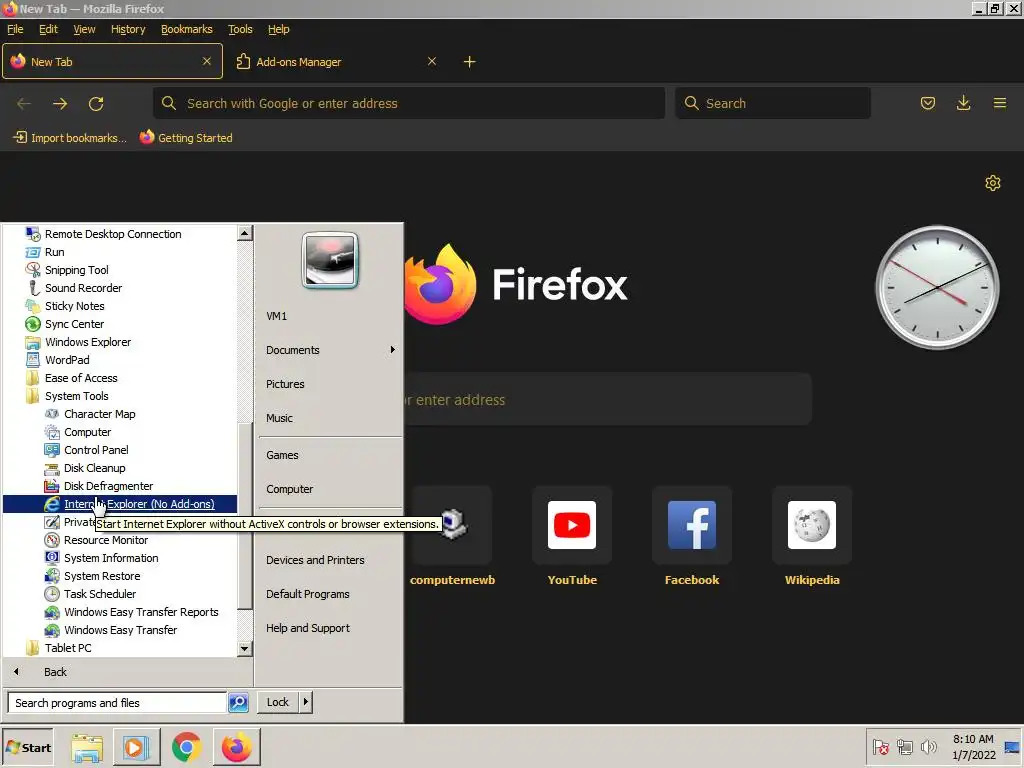Expand the Documents submenu arrow
This screenshot has width=1024, height=768.
coord(392,349)
